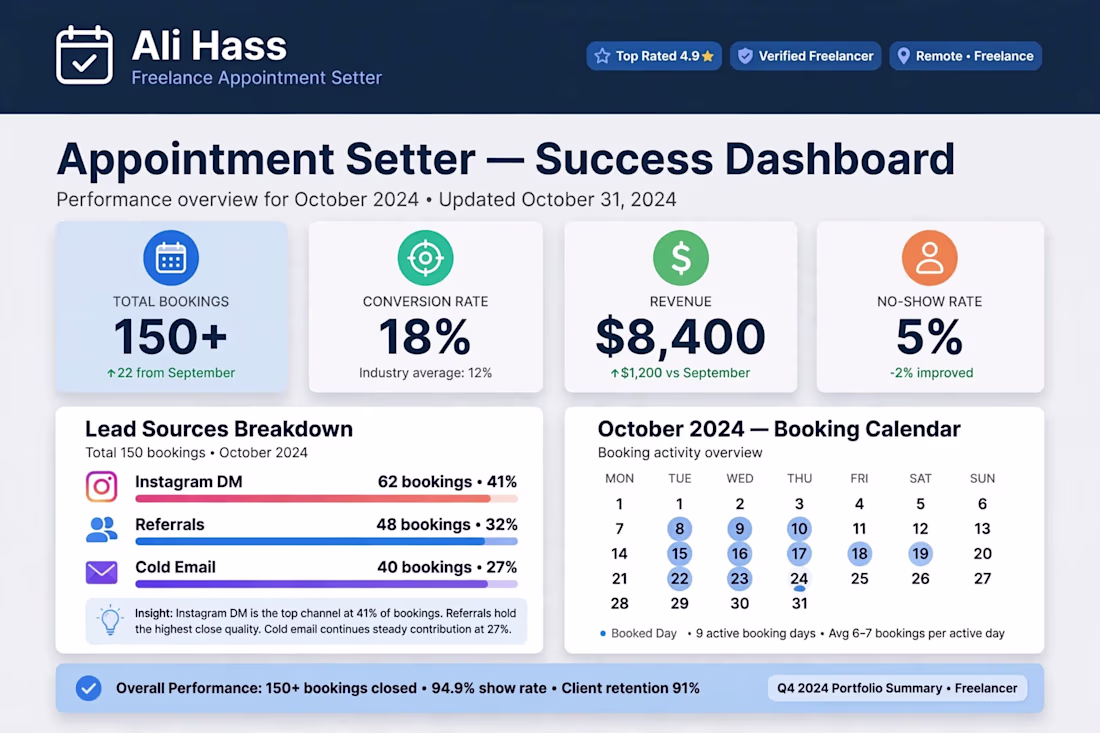Select booked day 9 in the calendar
Screen dimensions: 1100x733
point(739,528)
